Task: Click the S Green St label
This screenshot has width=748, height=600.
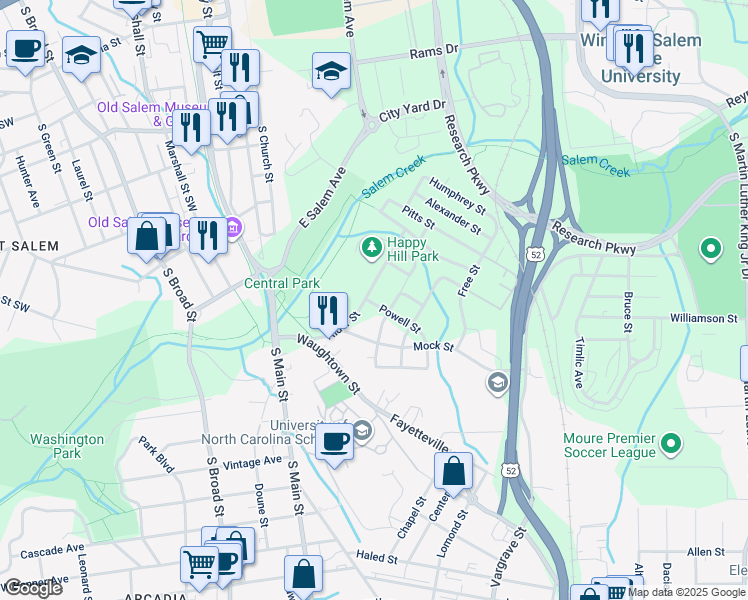Action: (50, 148)
